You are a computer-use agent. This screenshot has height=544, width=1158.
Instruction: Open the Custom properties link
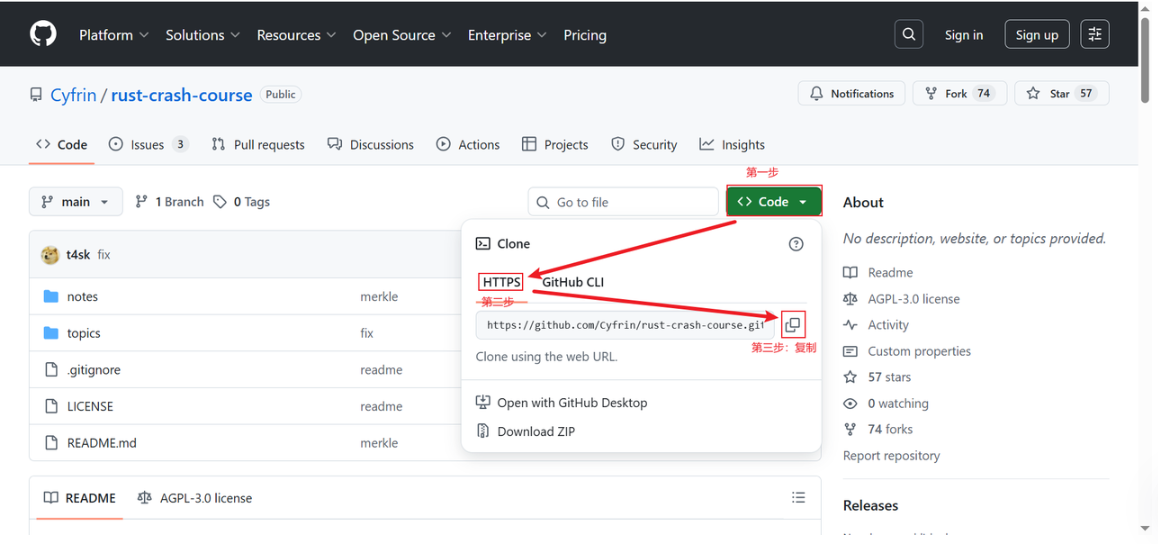pos(907,351)
